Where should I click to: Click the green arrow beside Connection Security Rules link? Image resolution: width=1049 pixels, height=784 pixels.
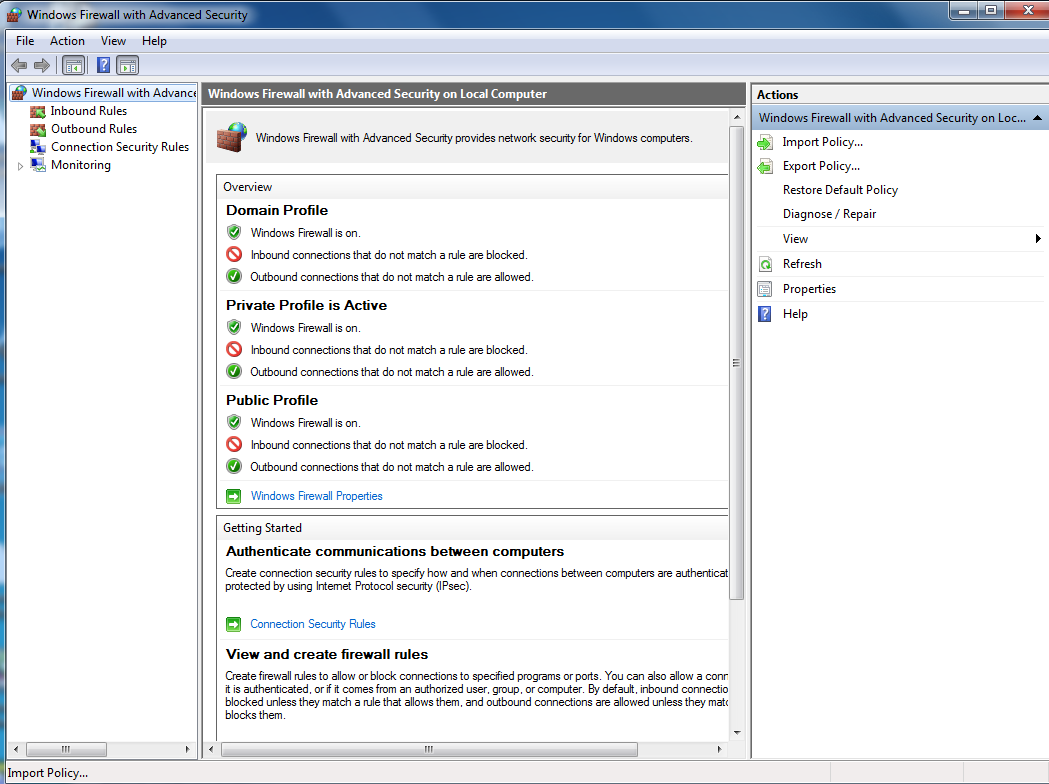[233, 624]
